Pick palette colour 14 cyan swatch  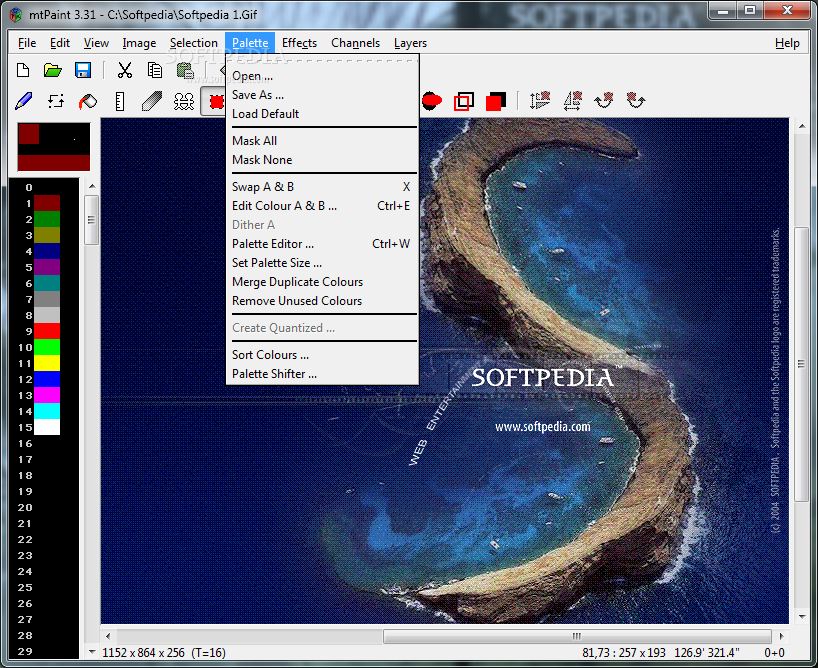click(47, 411)
